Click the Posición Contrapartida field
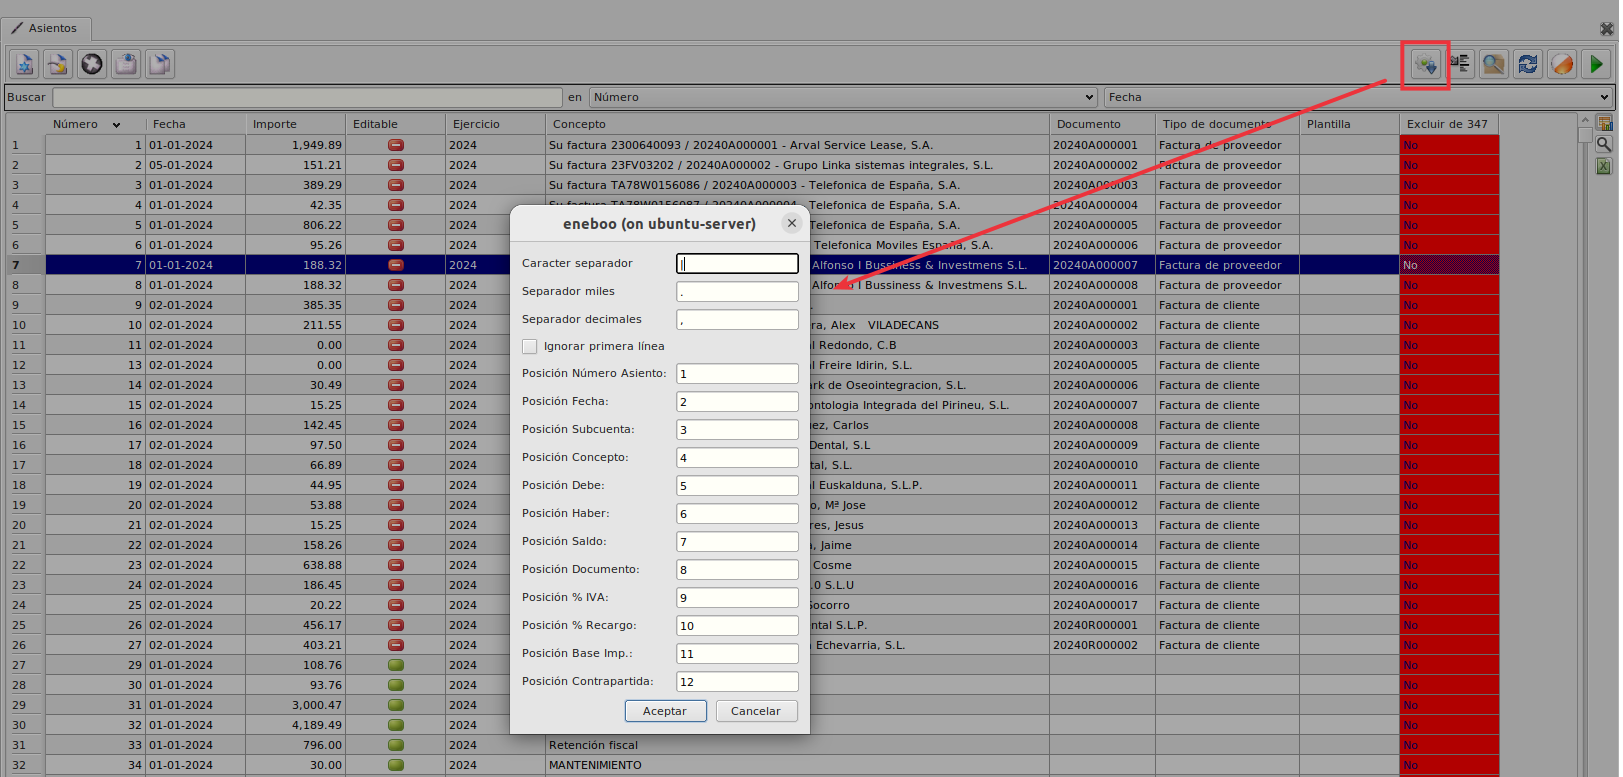Screen dimensions: 1623x777 point(737,681)
